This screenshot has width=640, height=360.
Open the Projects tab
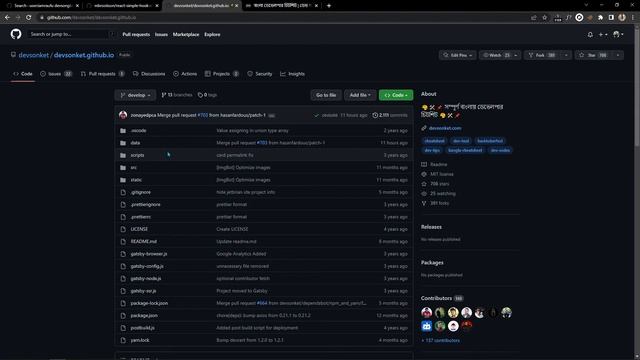(x=222, y=74)
